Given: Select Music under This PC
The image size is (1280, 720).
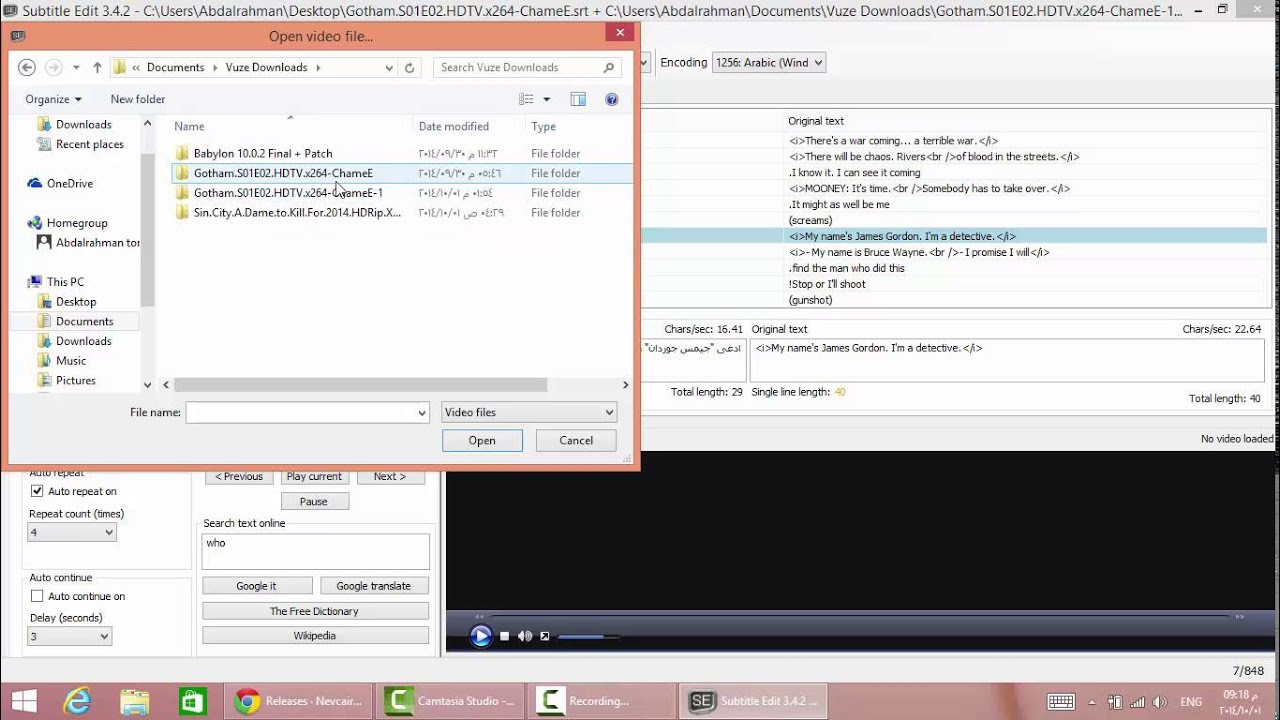Looking at the screenshot, I should (x=71, y=360).
